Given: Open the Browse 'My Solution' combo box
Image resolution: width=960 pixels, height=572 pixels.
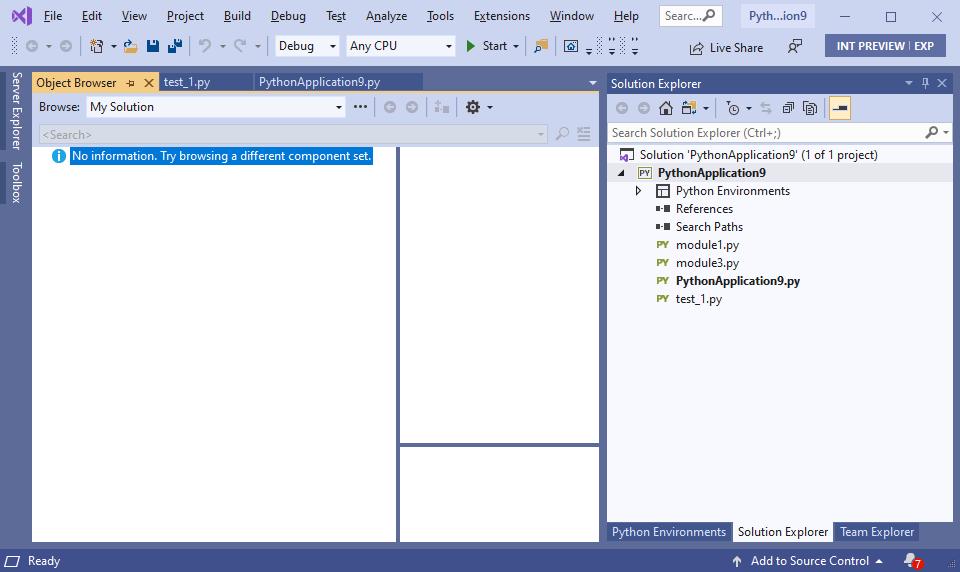Looking at the screenshot, I should click(x=216, y=107).
